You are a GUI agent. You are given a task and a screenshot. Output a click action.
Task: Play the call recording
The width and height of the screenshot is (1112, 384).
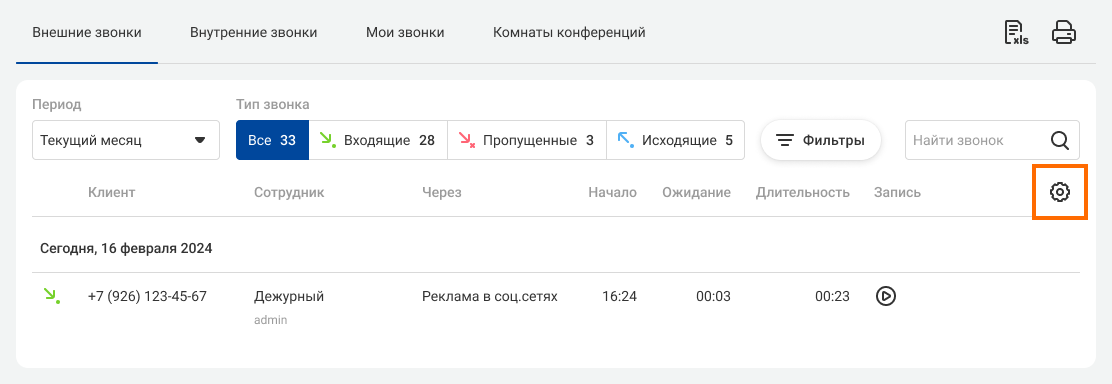885,296
